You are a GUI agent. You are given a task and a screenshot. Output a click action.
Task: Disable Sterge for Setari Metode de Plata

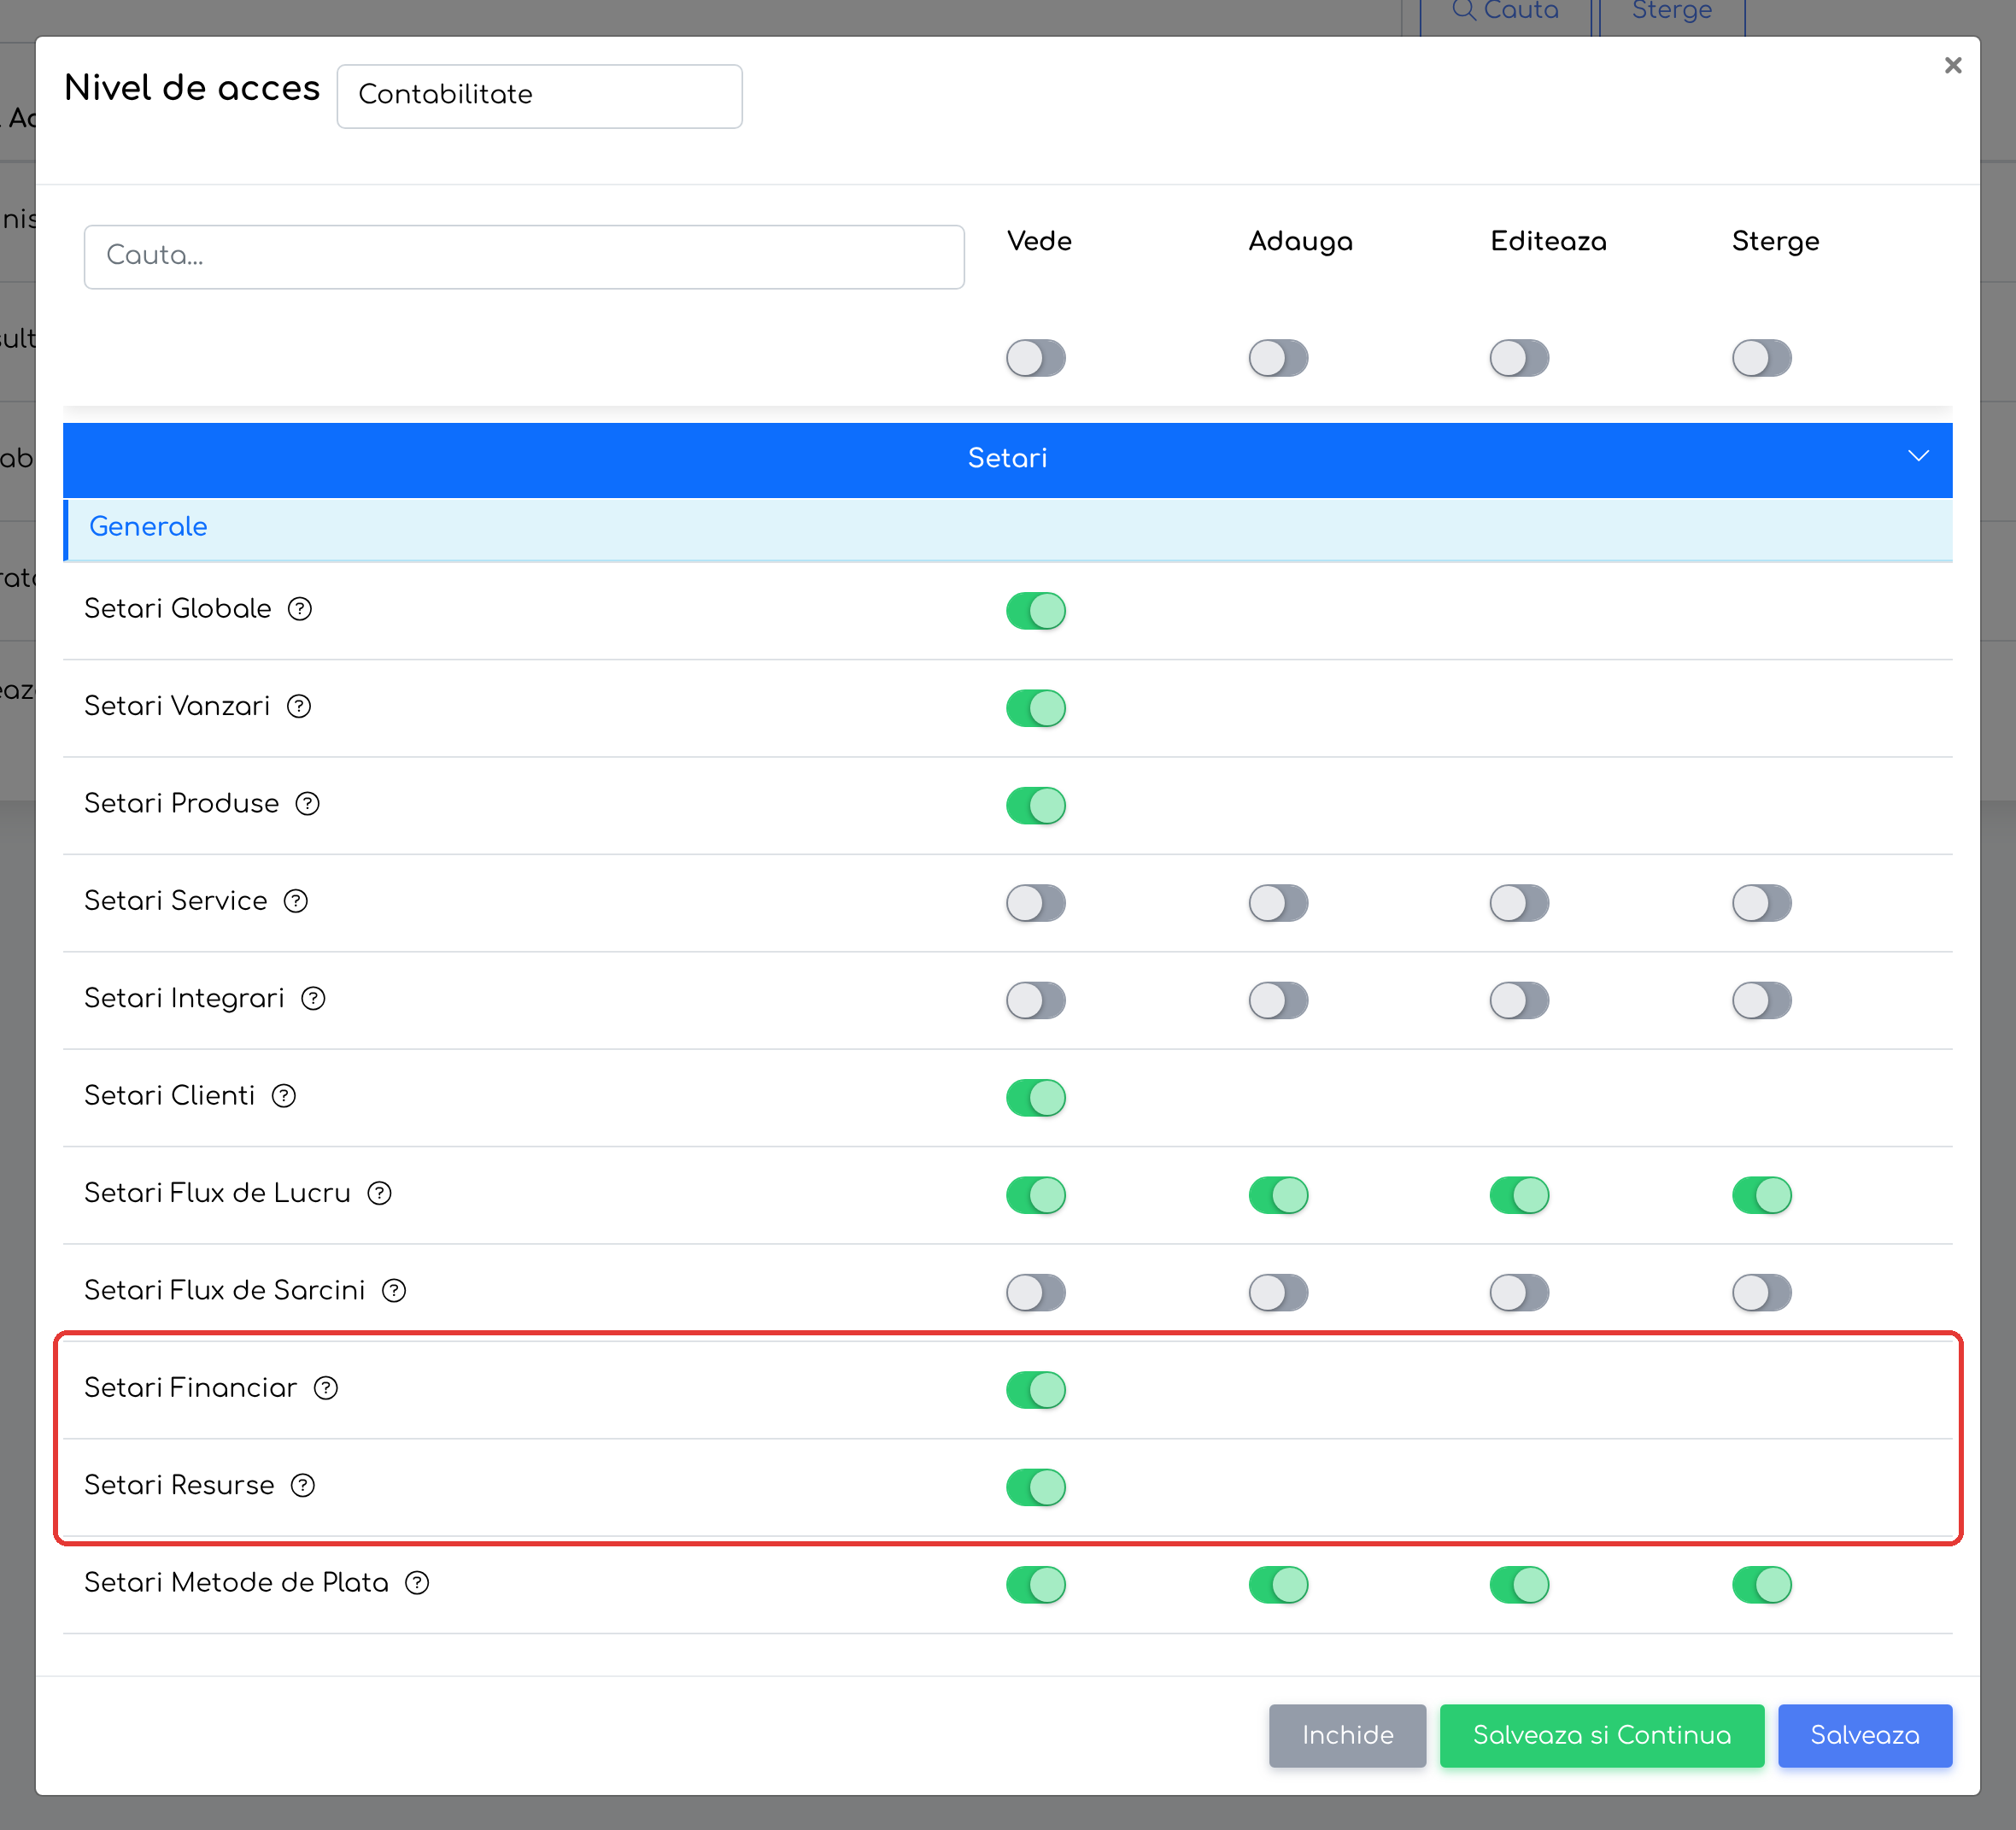tap(1762, 1585)
